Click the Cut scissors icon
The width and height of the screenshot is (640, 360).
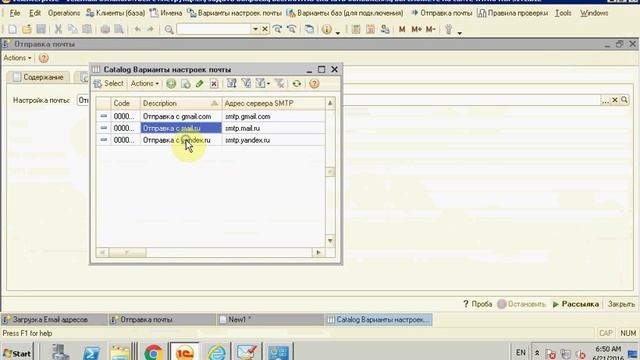(x=58, y=29)
